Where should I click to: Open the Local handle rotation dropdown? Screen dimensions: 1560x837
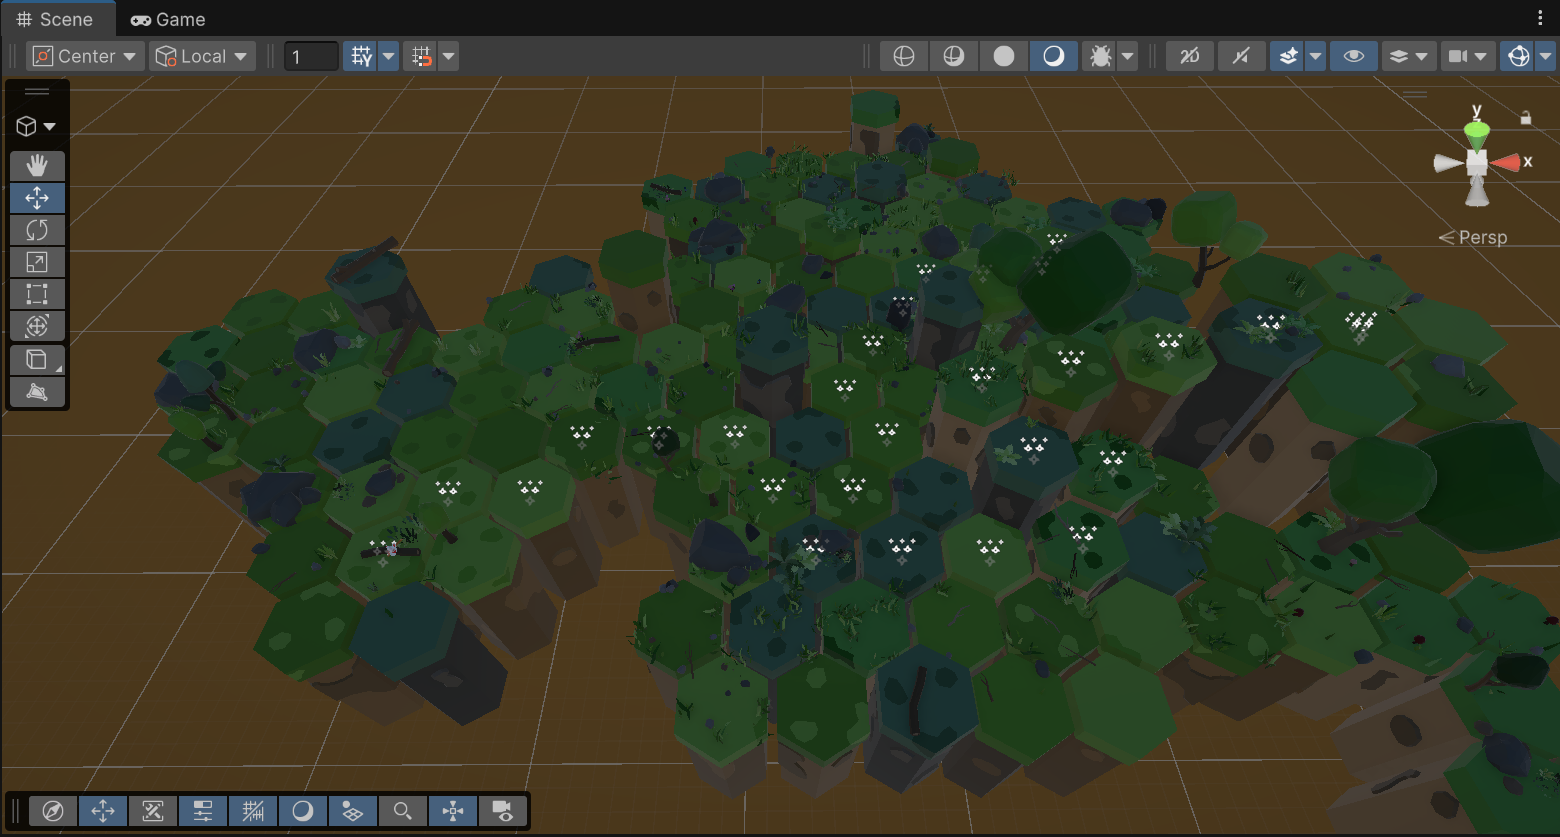pos(203,56)
